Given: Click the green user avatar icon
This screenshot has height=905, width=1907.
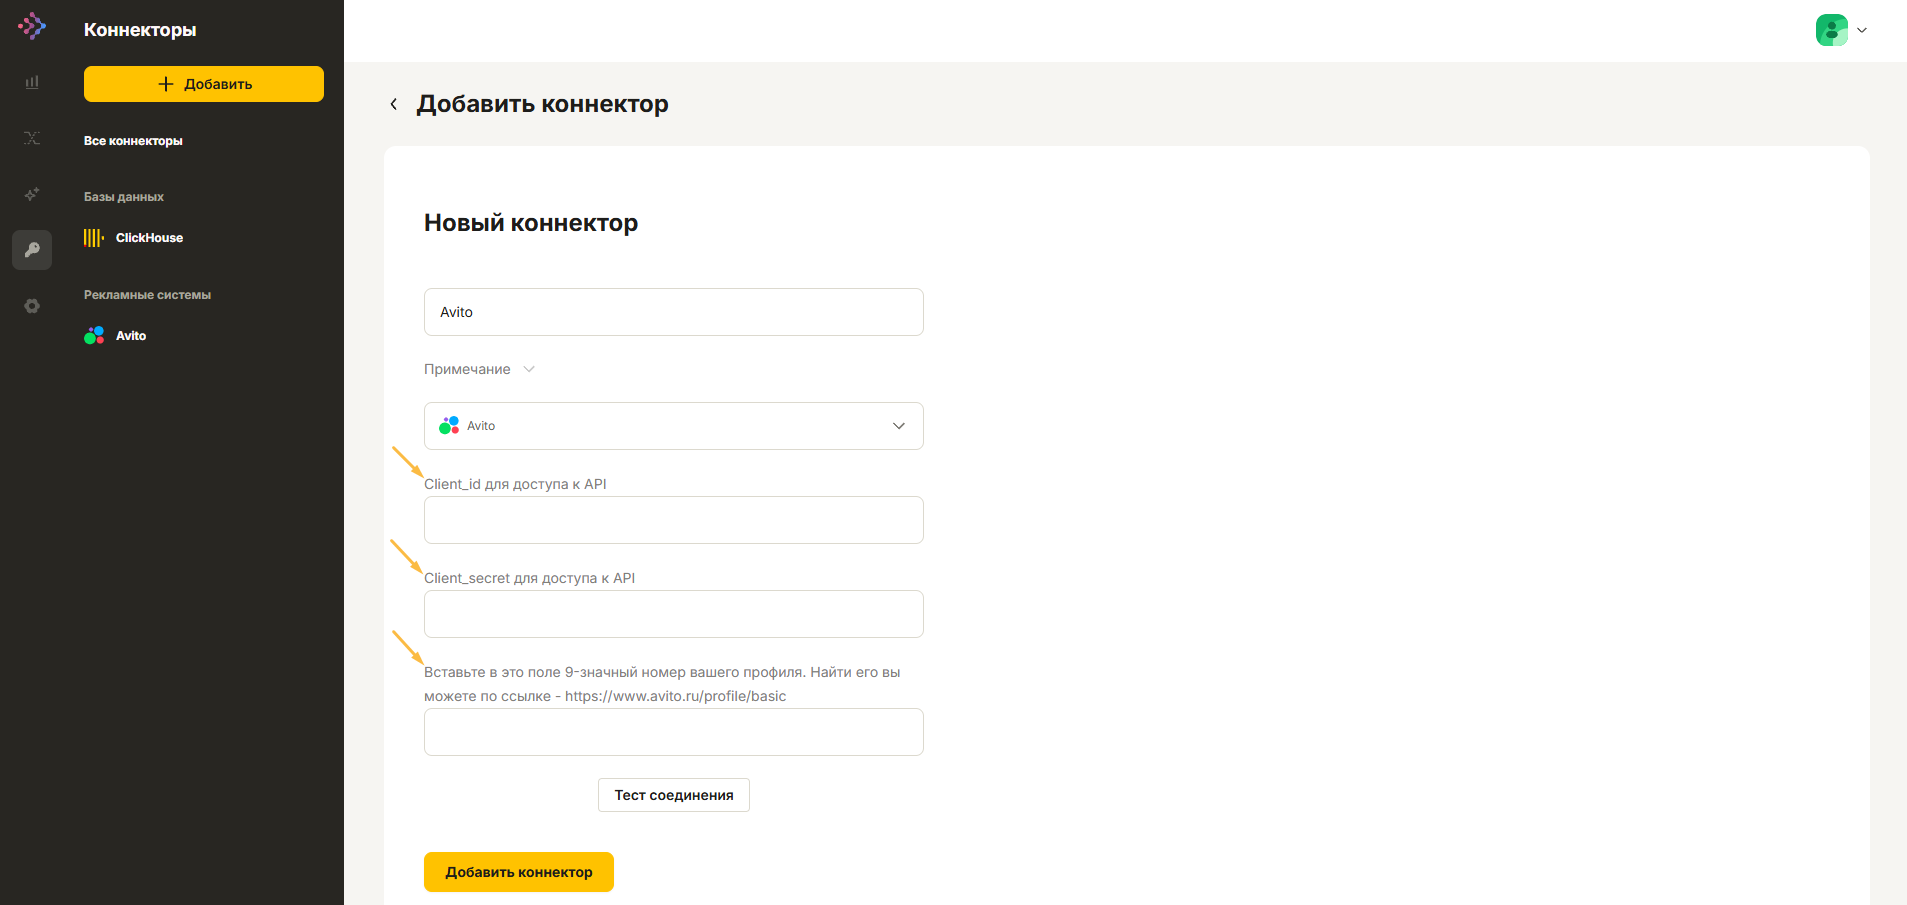Looking at the screenshot, I should 1832,30.
